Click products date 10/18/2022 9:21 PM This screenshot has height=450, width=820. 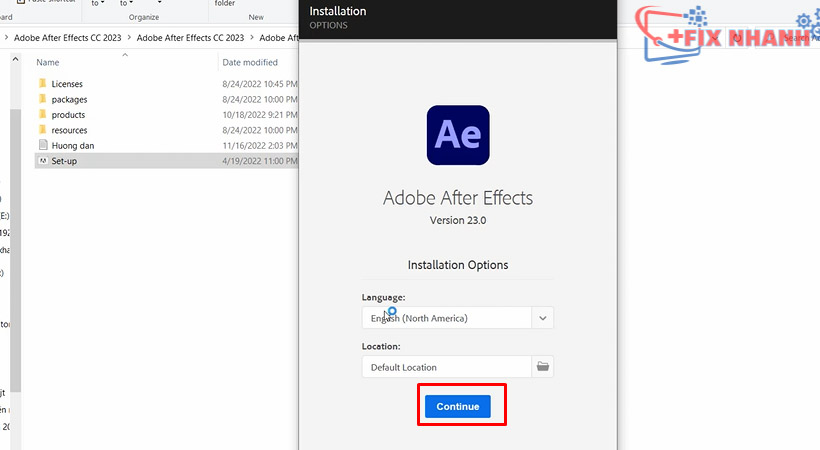click(259, 115)
